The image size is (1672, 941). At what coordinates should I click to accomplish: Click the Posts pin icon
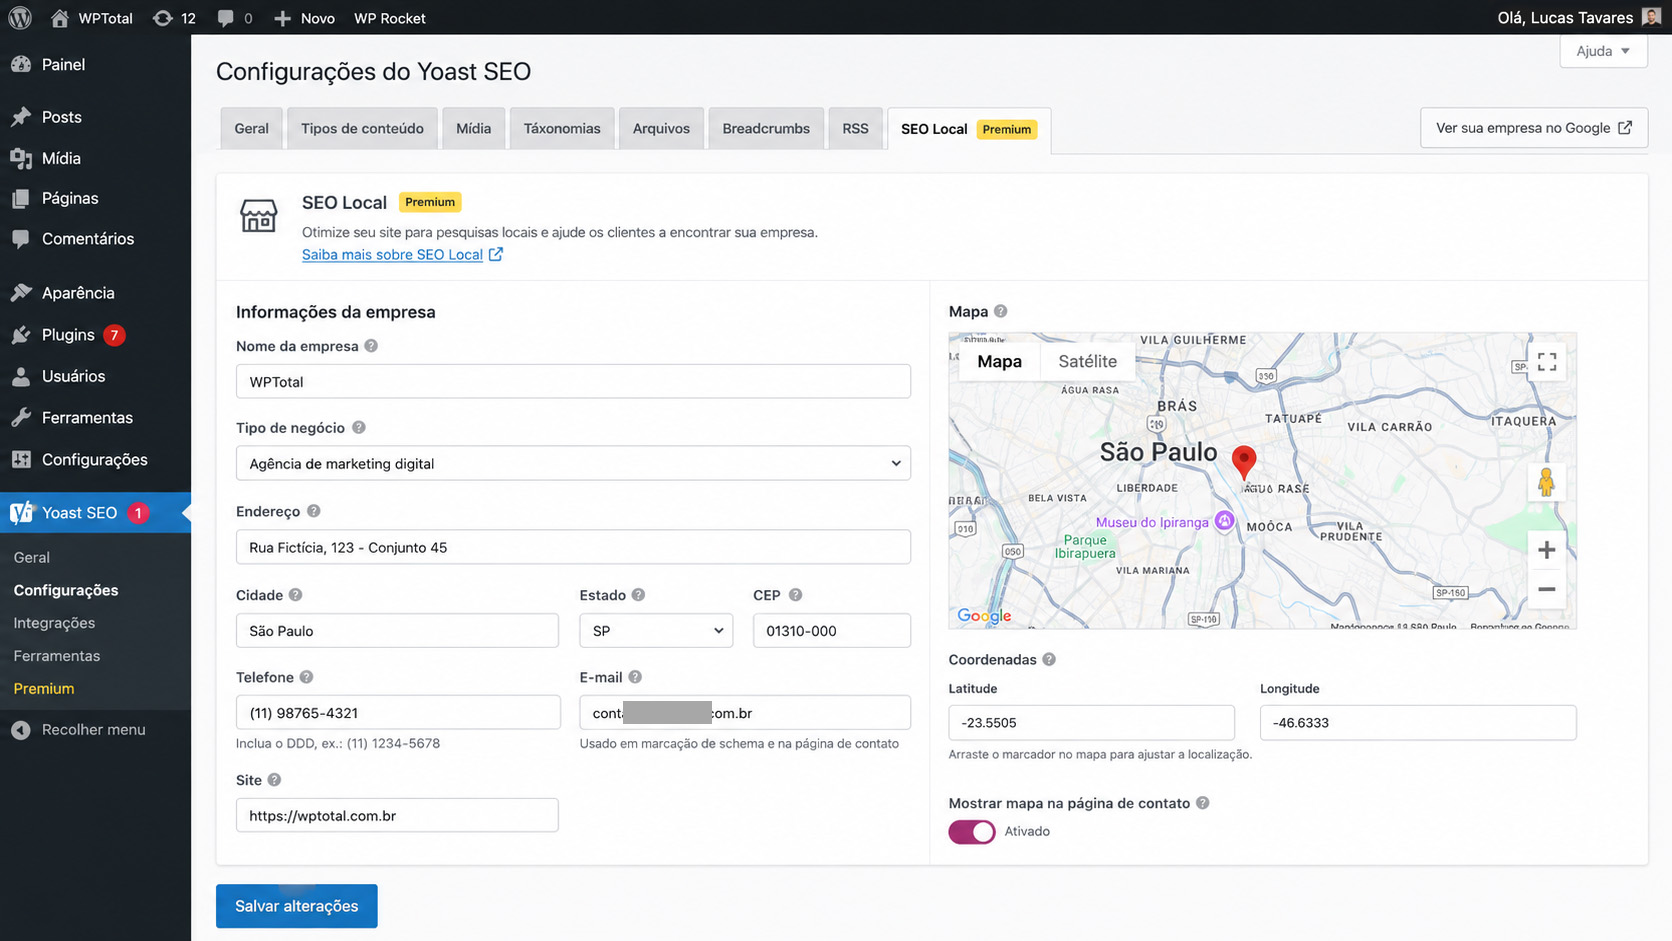tap(21, 117)
